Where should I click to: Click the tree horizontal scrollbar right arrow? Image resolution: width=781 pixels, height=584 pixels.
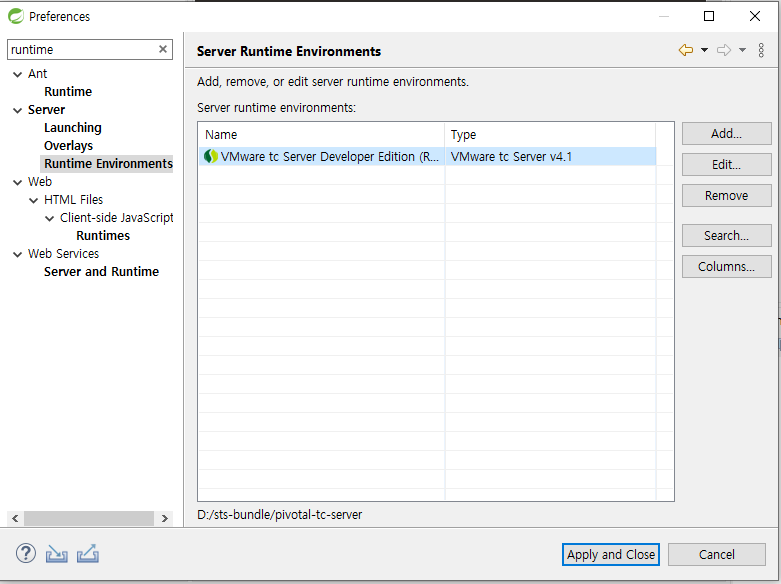tap(165, 518)
